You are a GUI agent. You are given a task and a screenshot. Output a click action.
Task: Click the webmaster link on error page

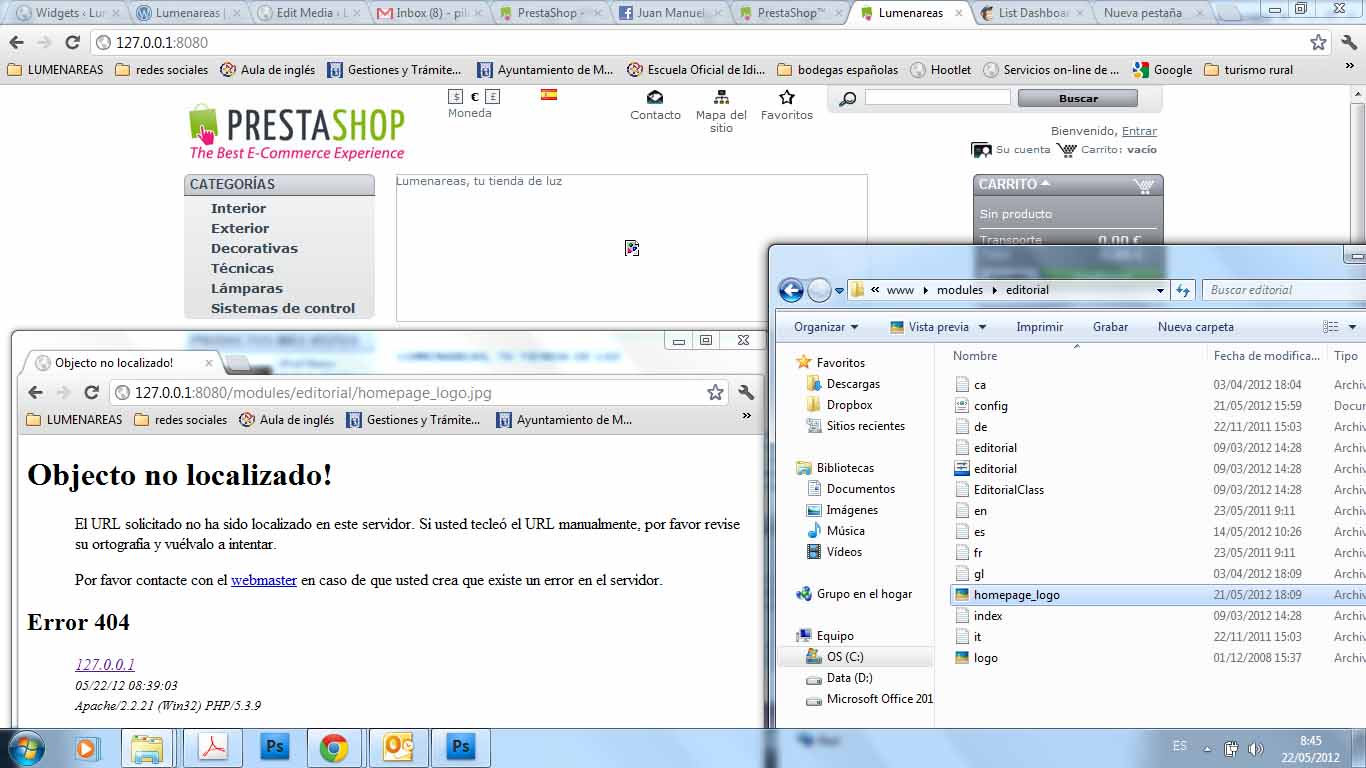(x=264, y=580)
